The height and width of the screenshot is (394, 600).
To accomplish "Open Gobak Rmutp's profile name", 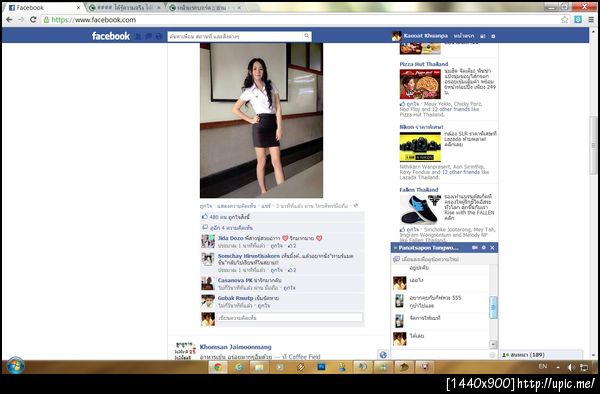I will [235, 298].
